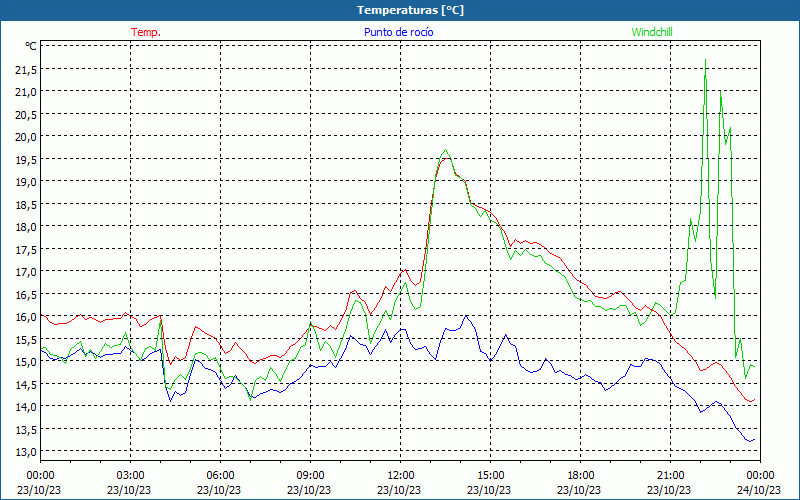Click the 17,0 y-axis value
The height and width of the screenshot is (500, 800).
click(26, 272)
